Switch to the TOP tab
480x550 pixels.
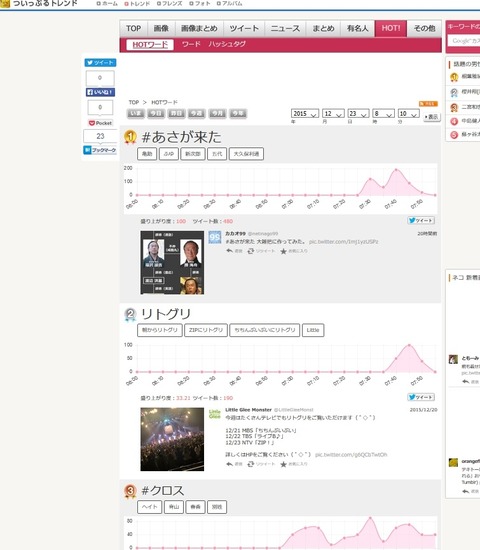pyautogui.click(x=134, y=28)
